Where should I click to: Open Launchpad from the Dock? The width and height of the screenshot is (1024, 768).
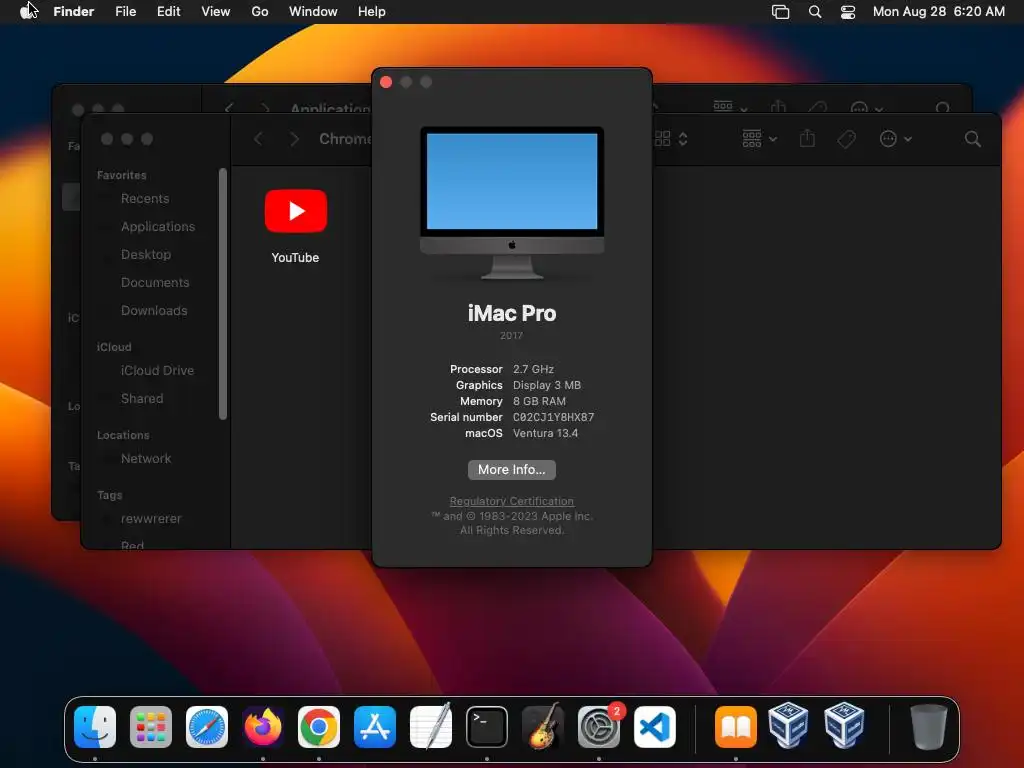[151, 727]
